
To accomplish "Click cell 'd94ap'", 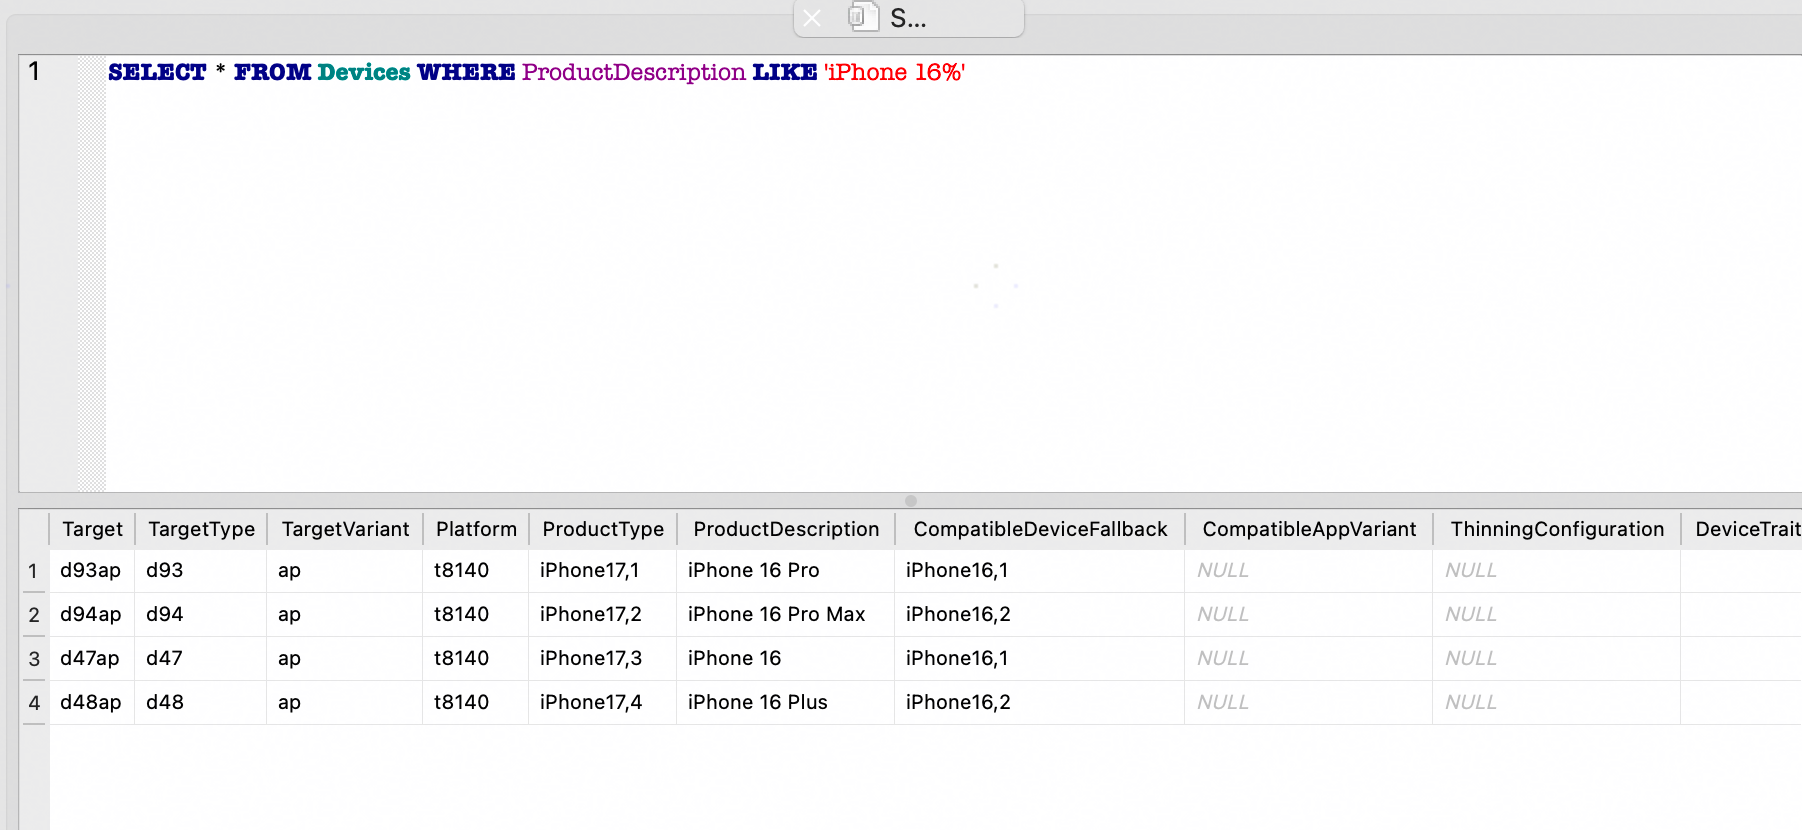I will pyautogui.click(x=91, y=614).
